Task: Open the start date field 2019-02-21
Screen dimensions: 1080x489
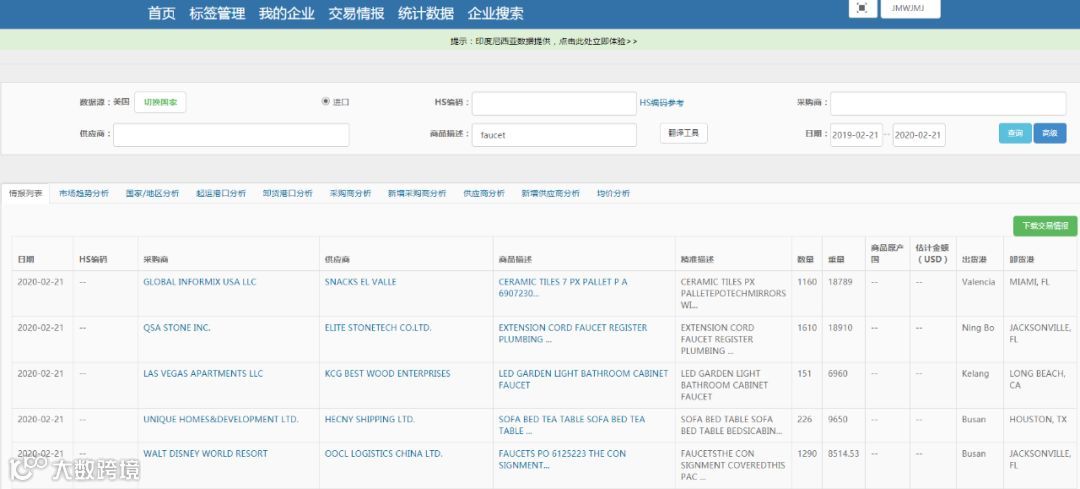Action: [856, 135]
